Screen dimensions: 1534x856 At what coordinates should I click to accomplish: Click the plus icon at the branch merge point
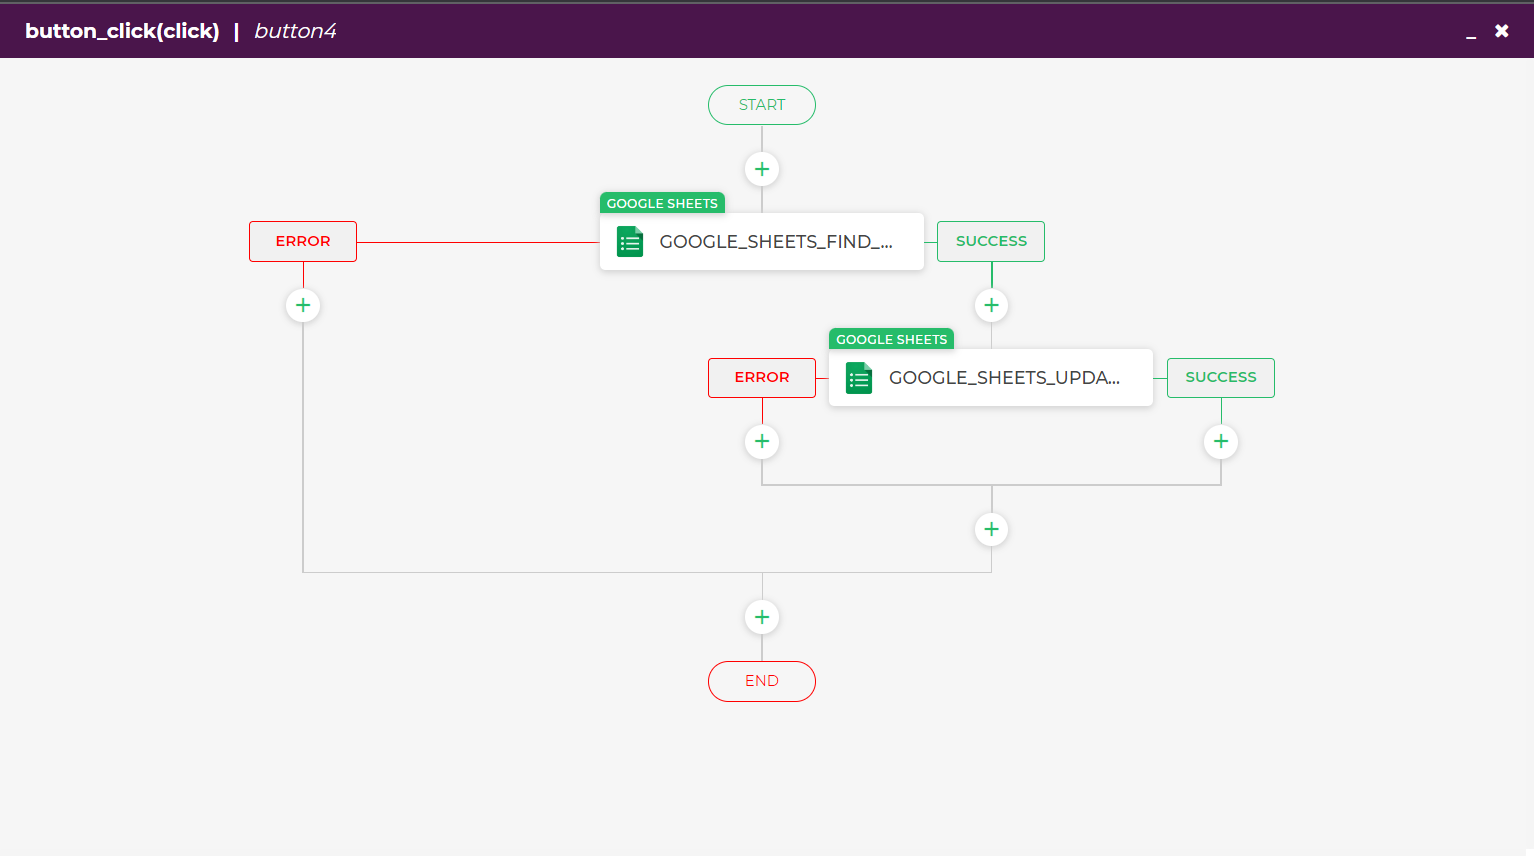click(x=991, y=529)
